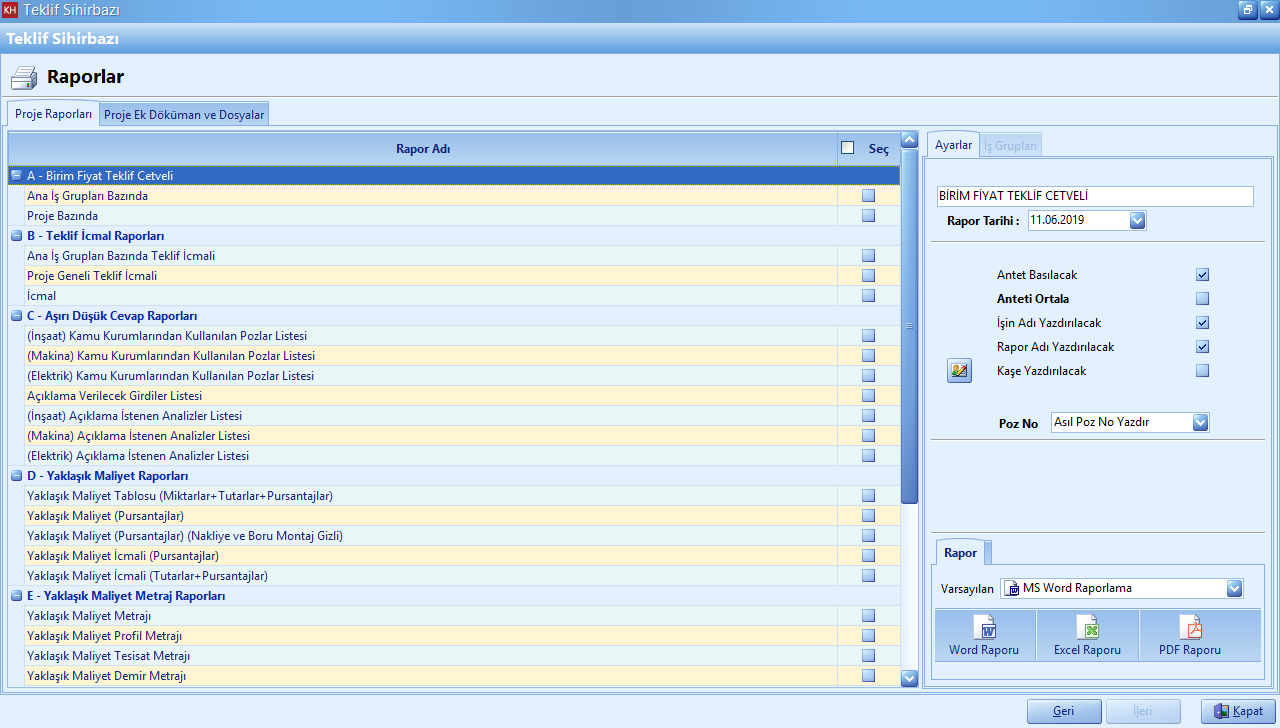Open the Poz No dropdown list

point(1200,423)
